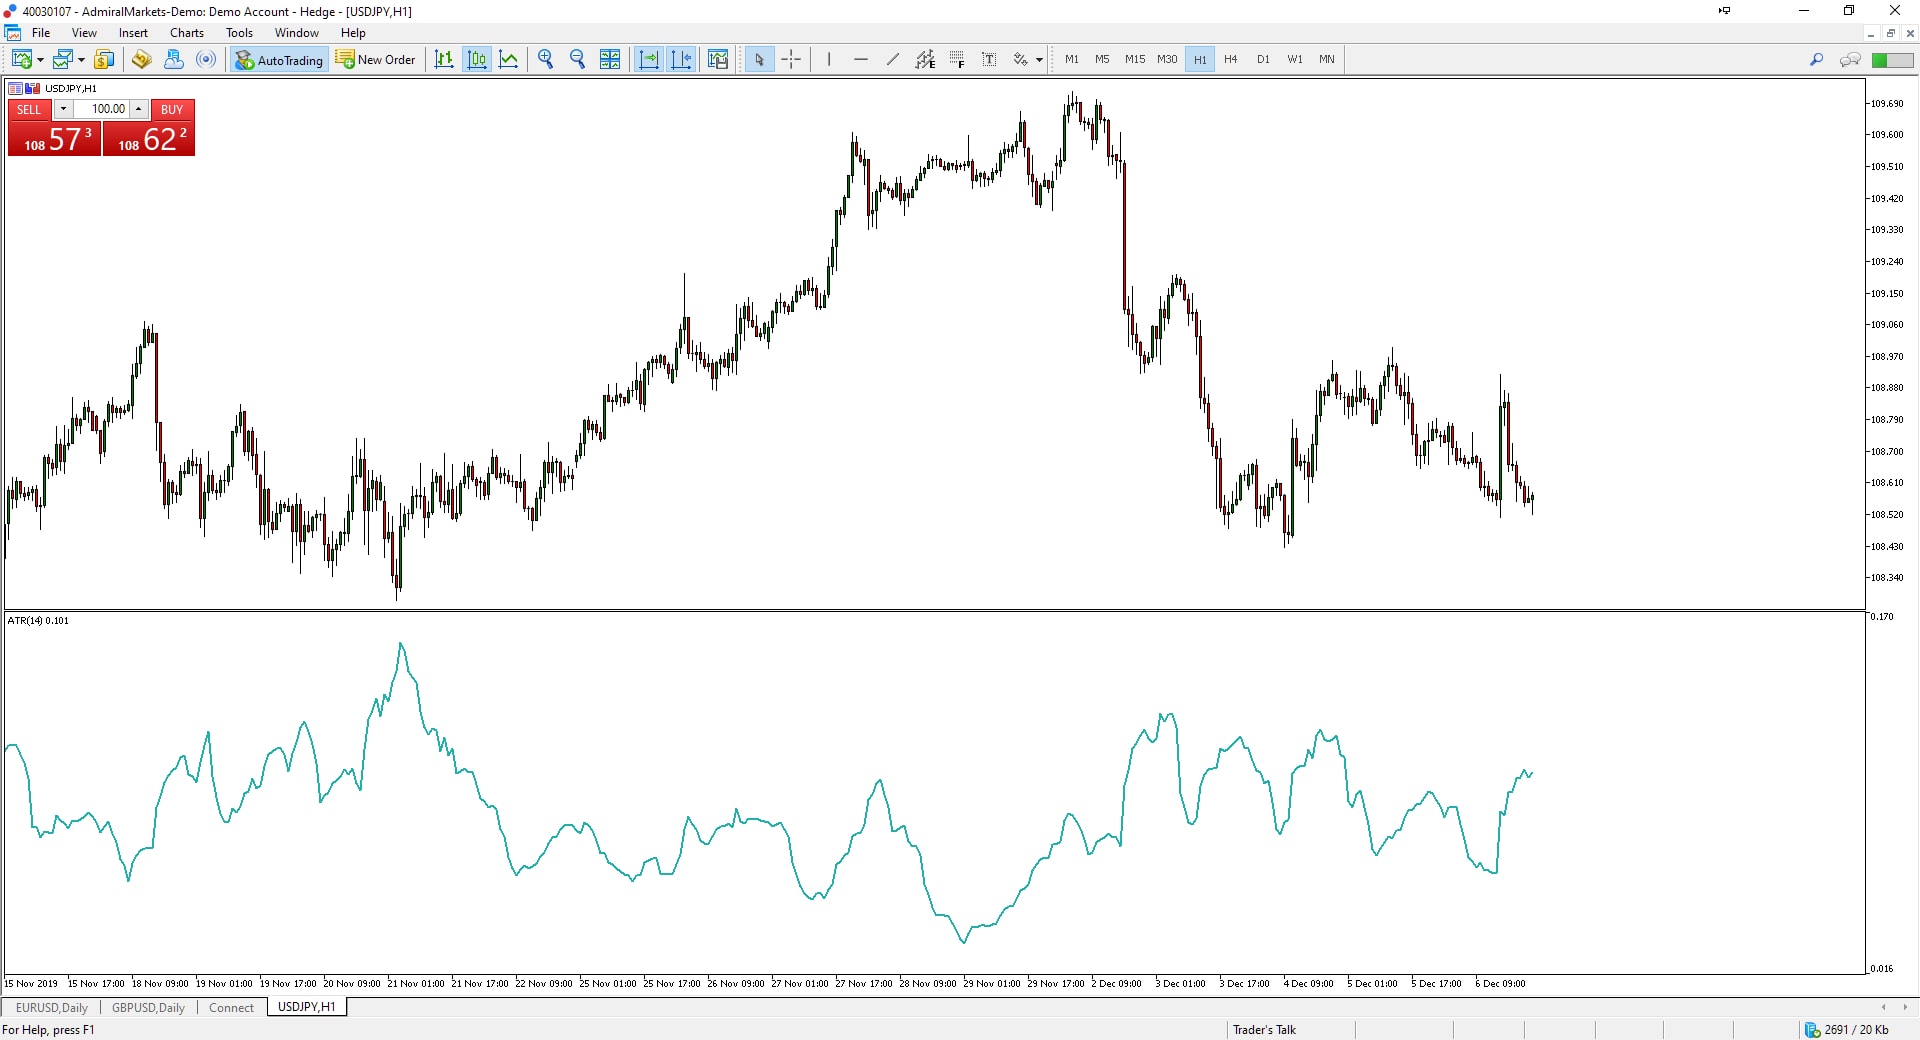Click the buy price 108.62 tile
1920x1040 pixels.
pyautogui.click(x=149, y=138)
